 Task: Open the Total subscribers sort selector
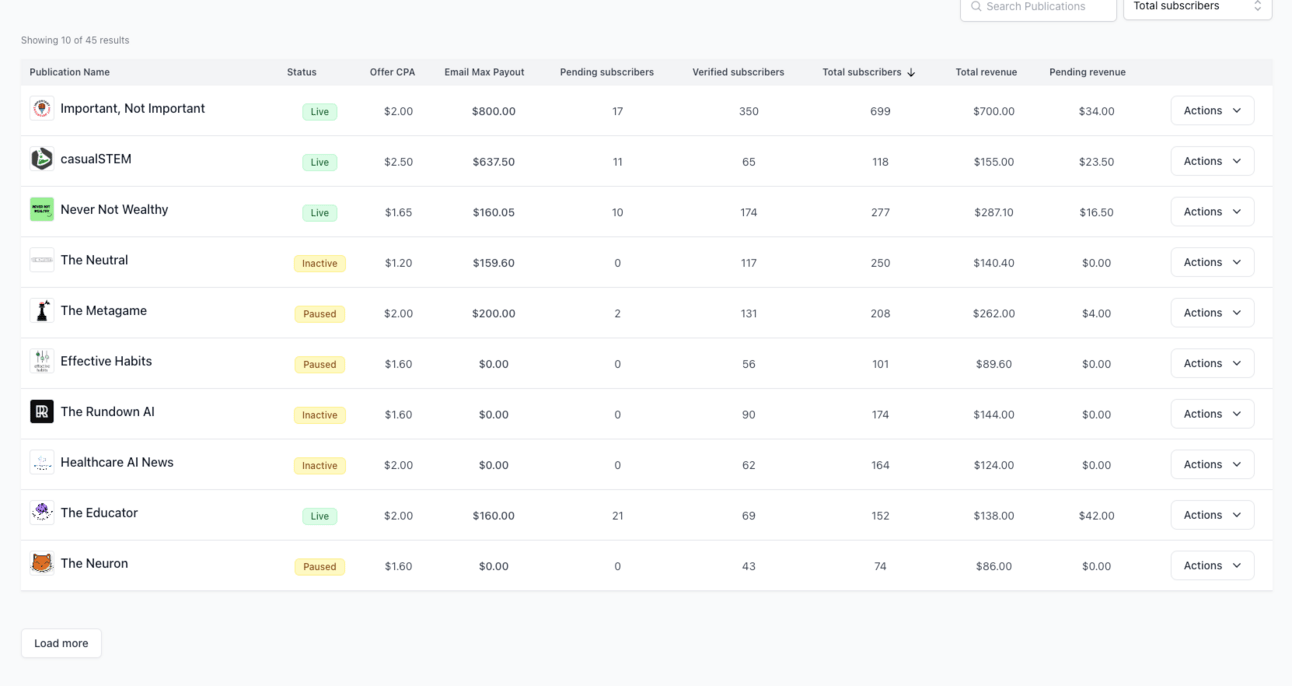click(x=1197, y=7)
